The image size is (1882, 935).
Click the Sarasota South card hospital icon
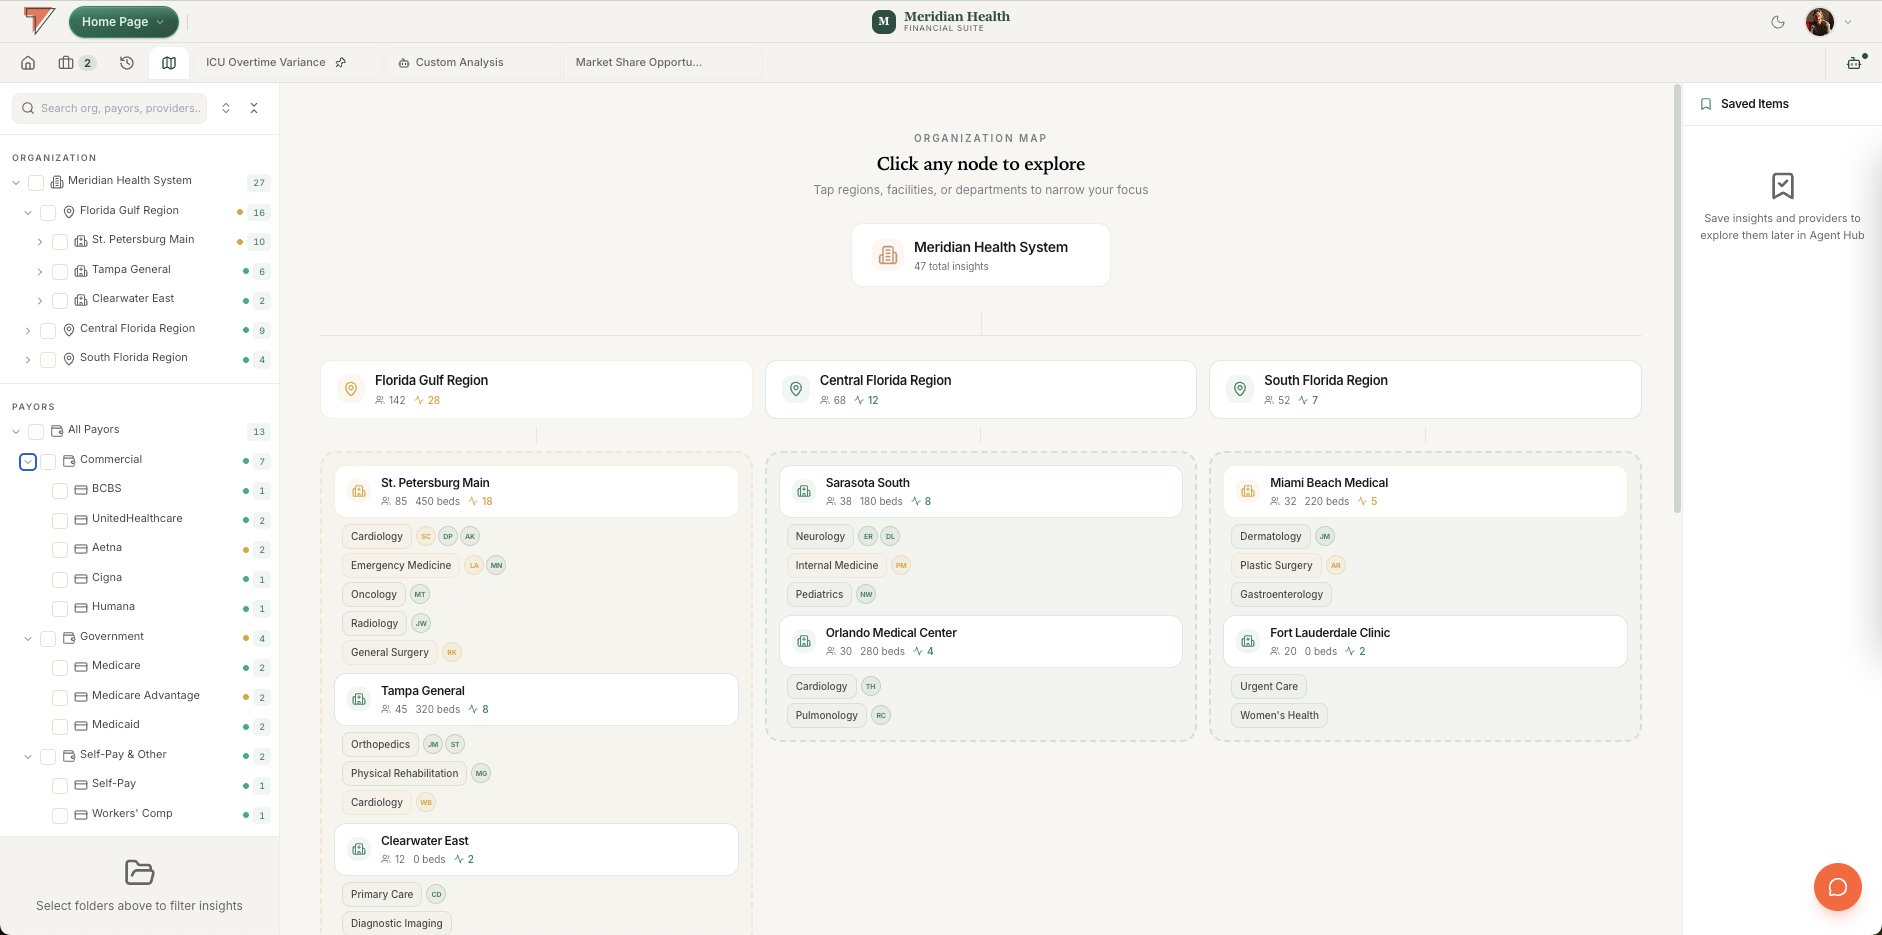(x=804, y=491)
